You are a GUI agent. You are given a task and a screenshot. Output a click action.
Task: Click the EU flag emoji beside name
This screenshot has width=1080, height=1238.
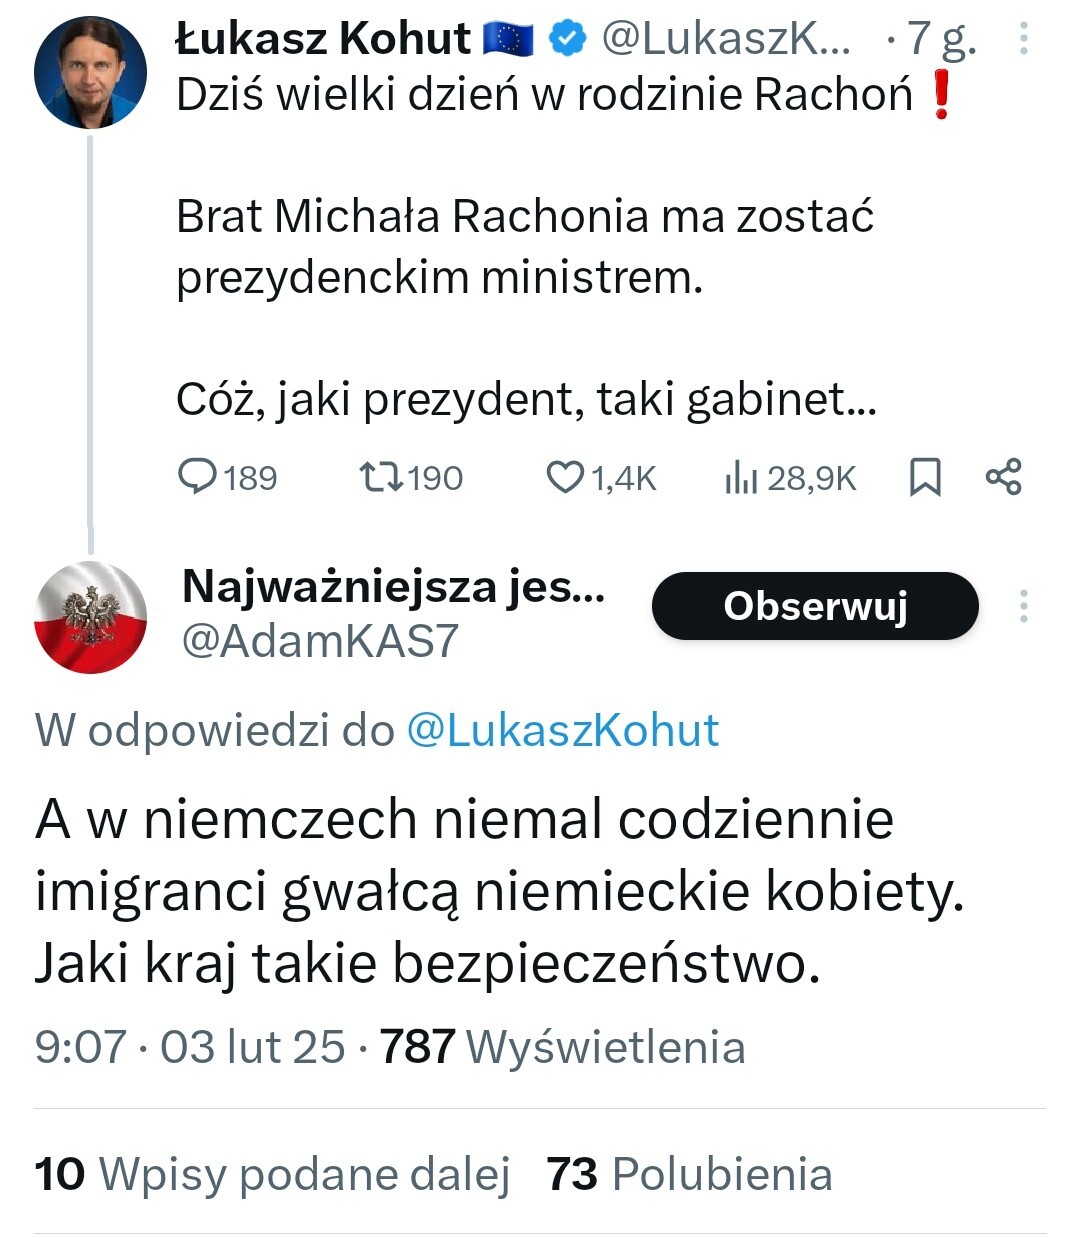tap(509, 39)
